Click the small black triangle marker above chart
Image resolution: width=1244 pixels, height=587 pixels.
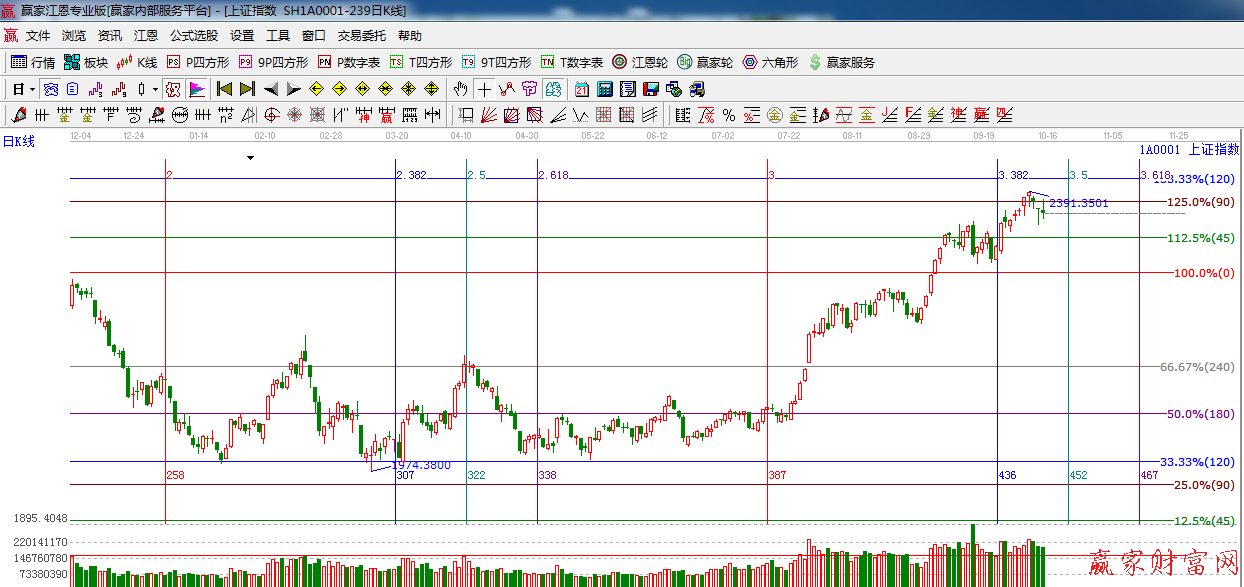click(251, 158)
